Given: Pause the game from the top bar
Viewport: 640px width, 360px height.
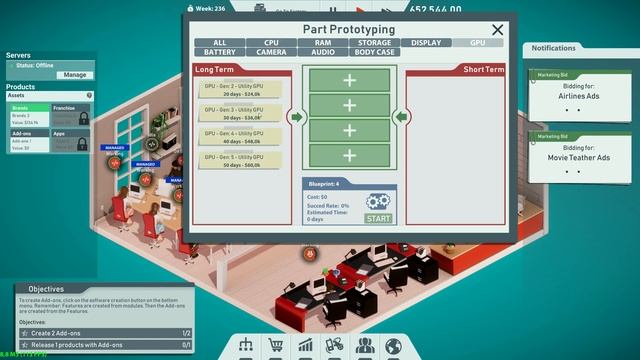Looking at the screenshot, I should [333, 9].
